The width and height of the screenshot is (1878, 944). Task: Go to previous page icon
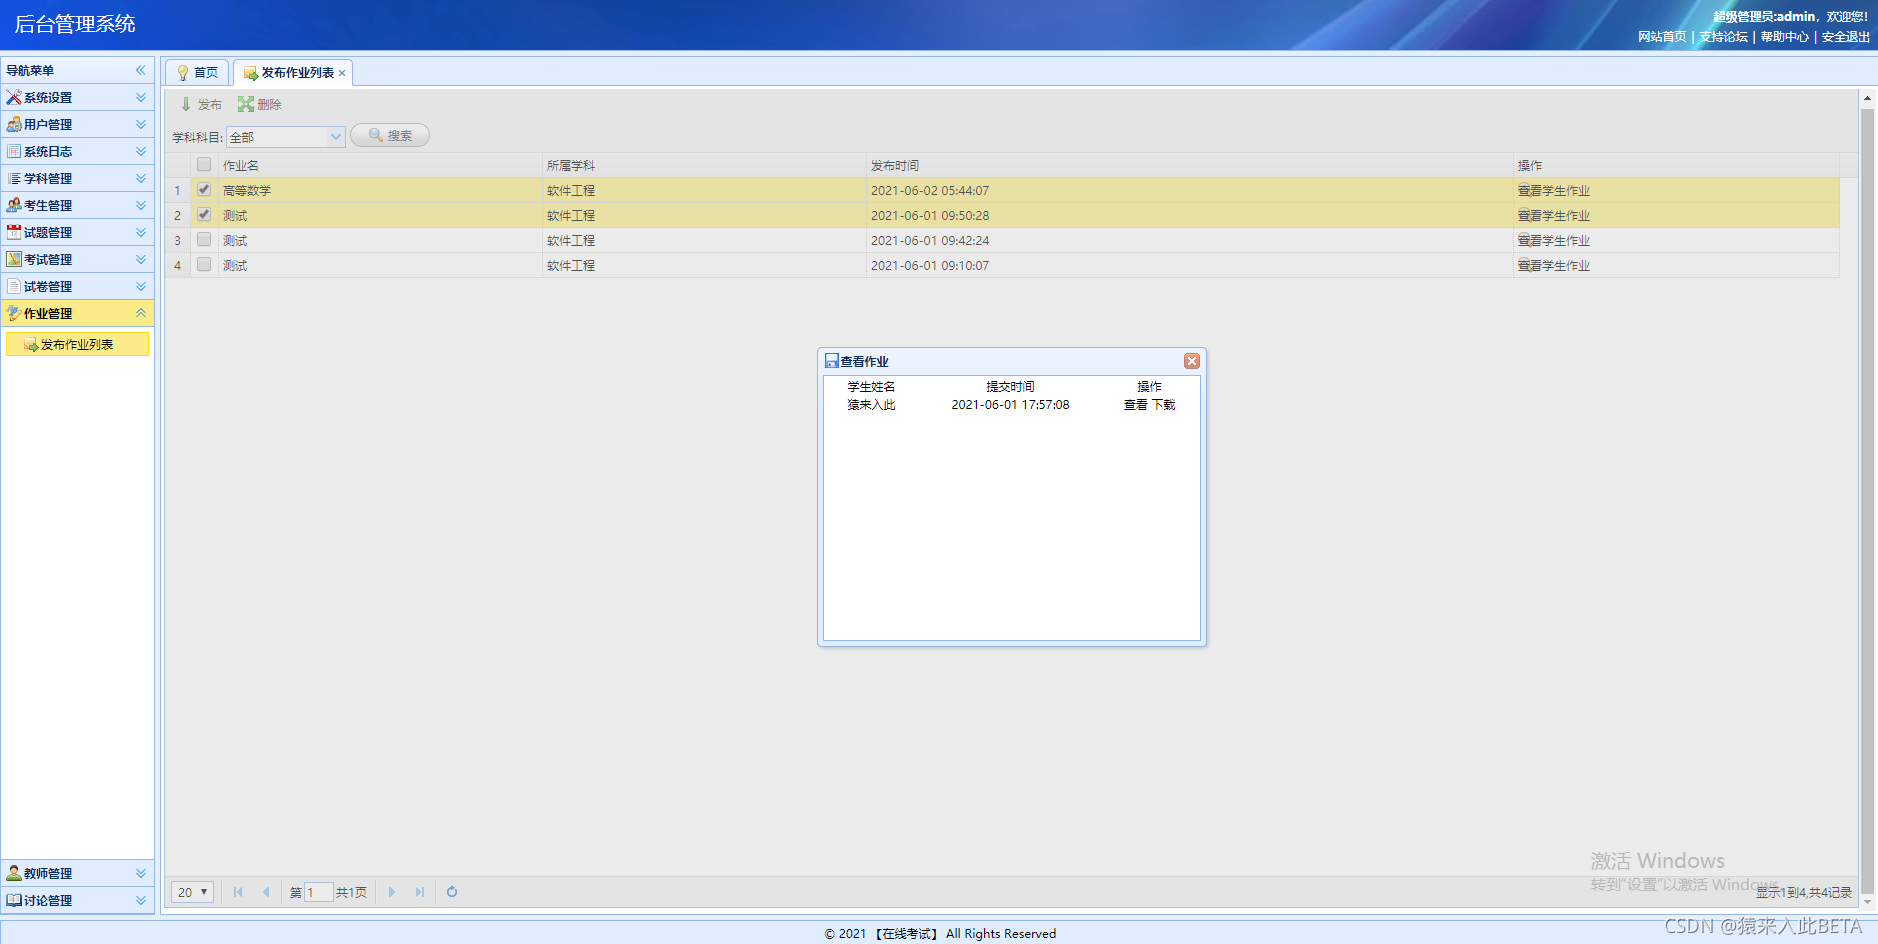coord(266,892)
